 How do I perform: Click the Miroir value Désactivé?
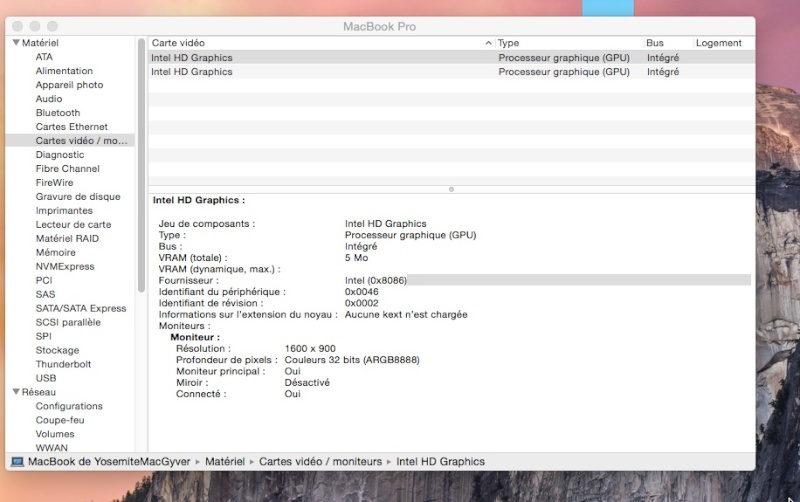click(307, 382)
